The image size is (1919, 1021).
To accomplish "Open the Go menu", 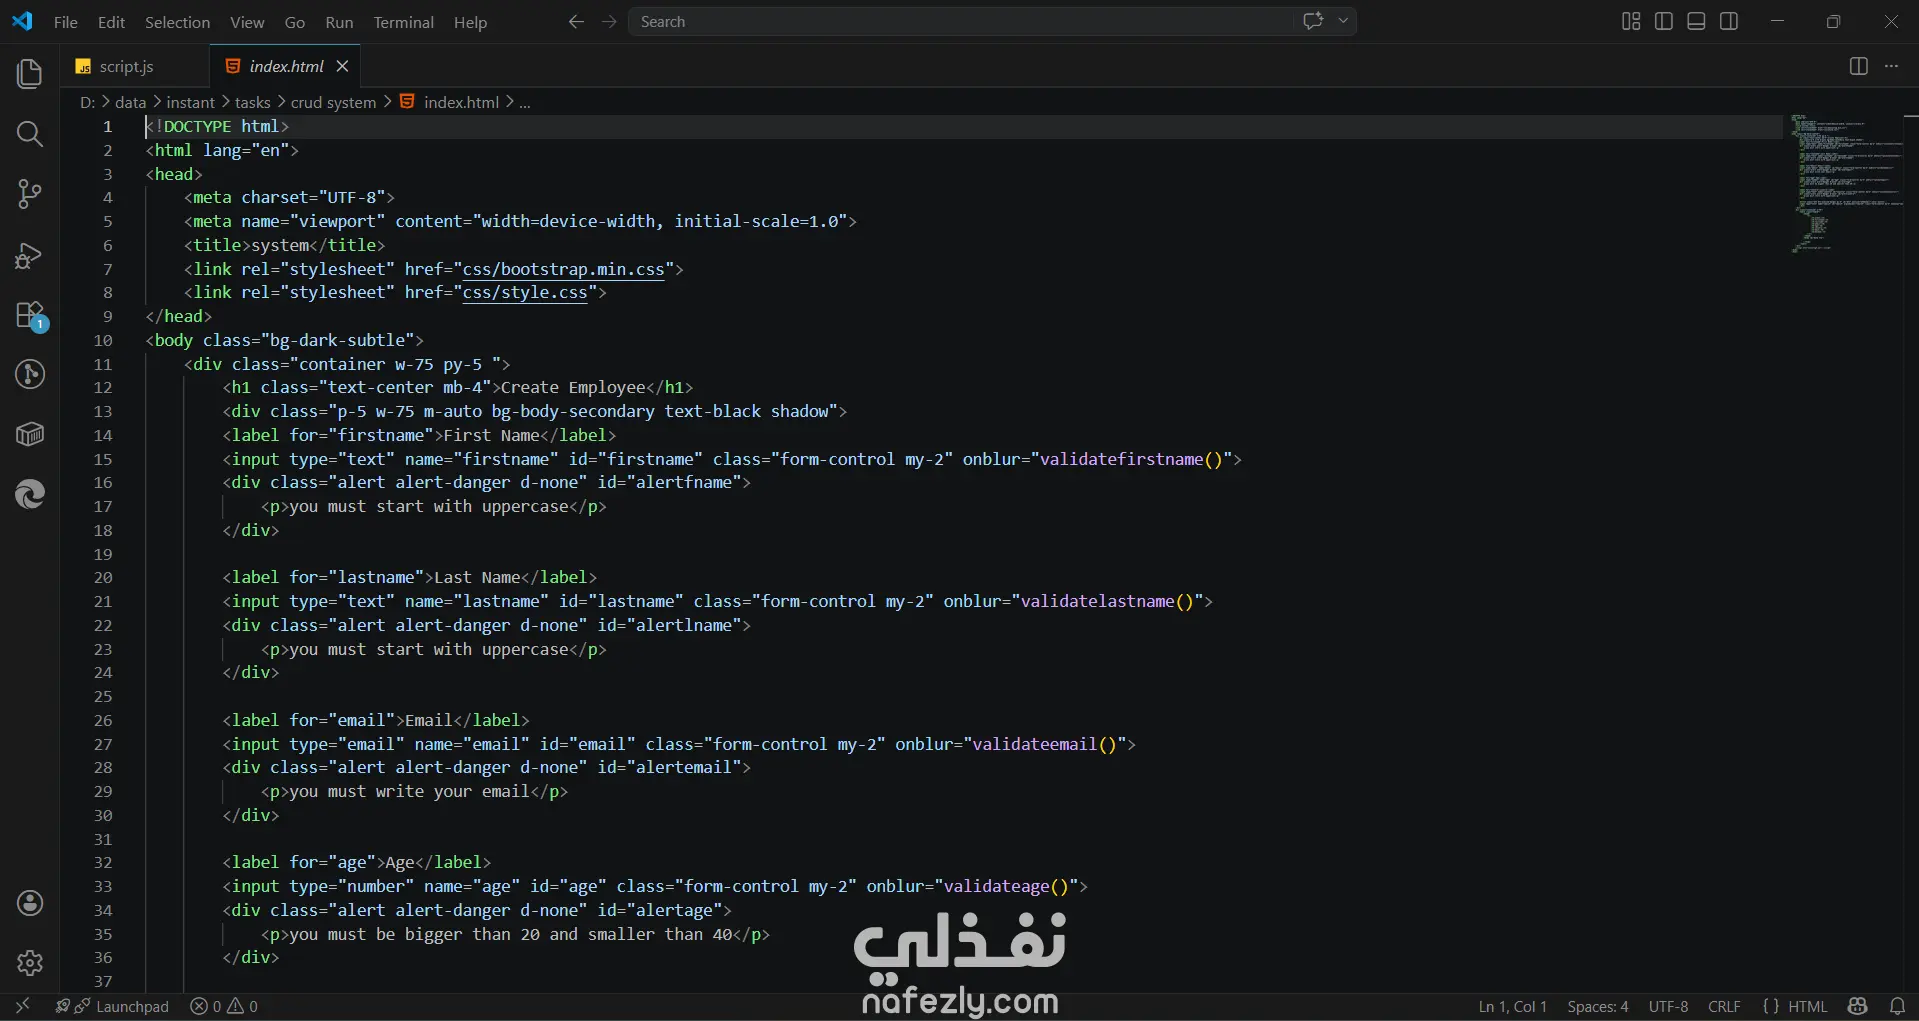I will point(295,22).
